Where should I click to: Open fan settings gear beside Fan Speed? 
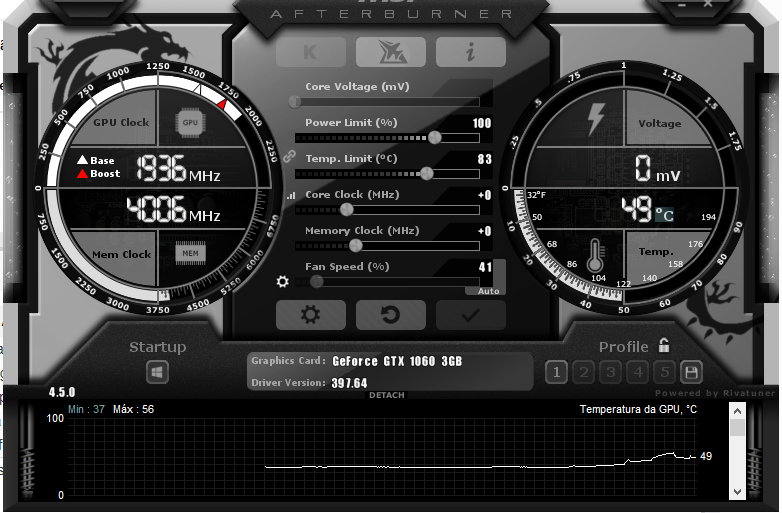pyautogui.click(x=283, y=282)
